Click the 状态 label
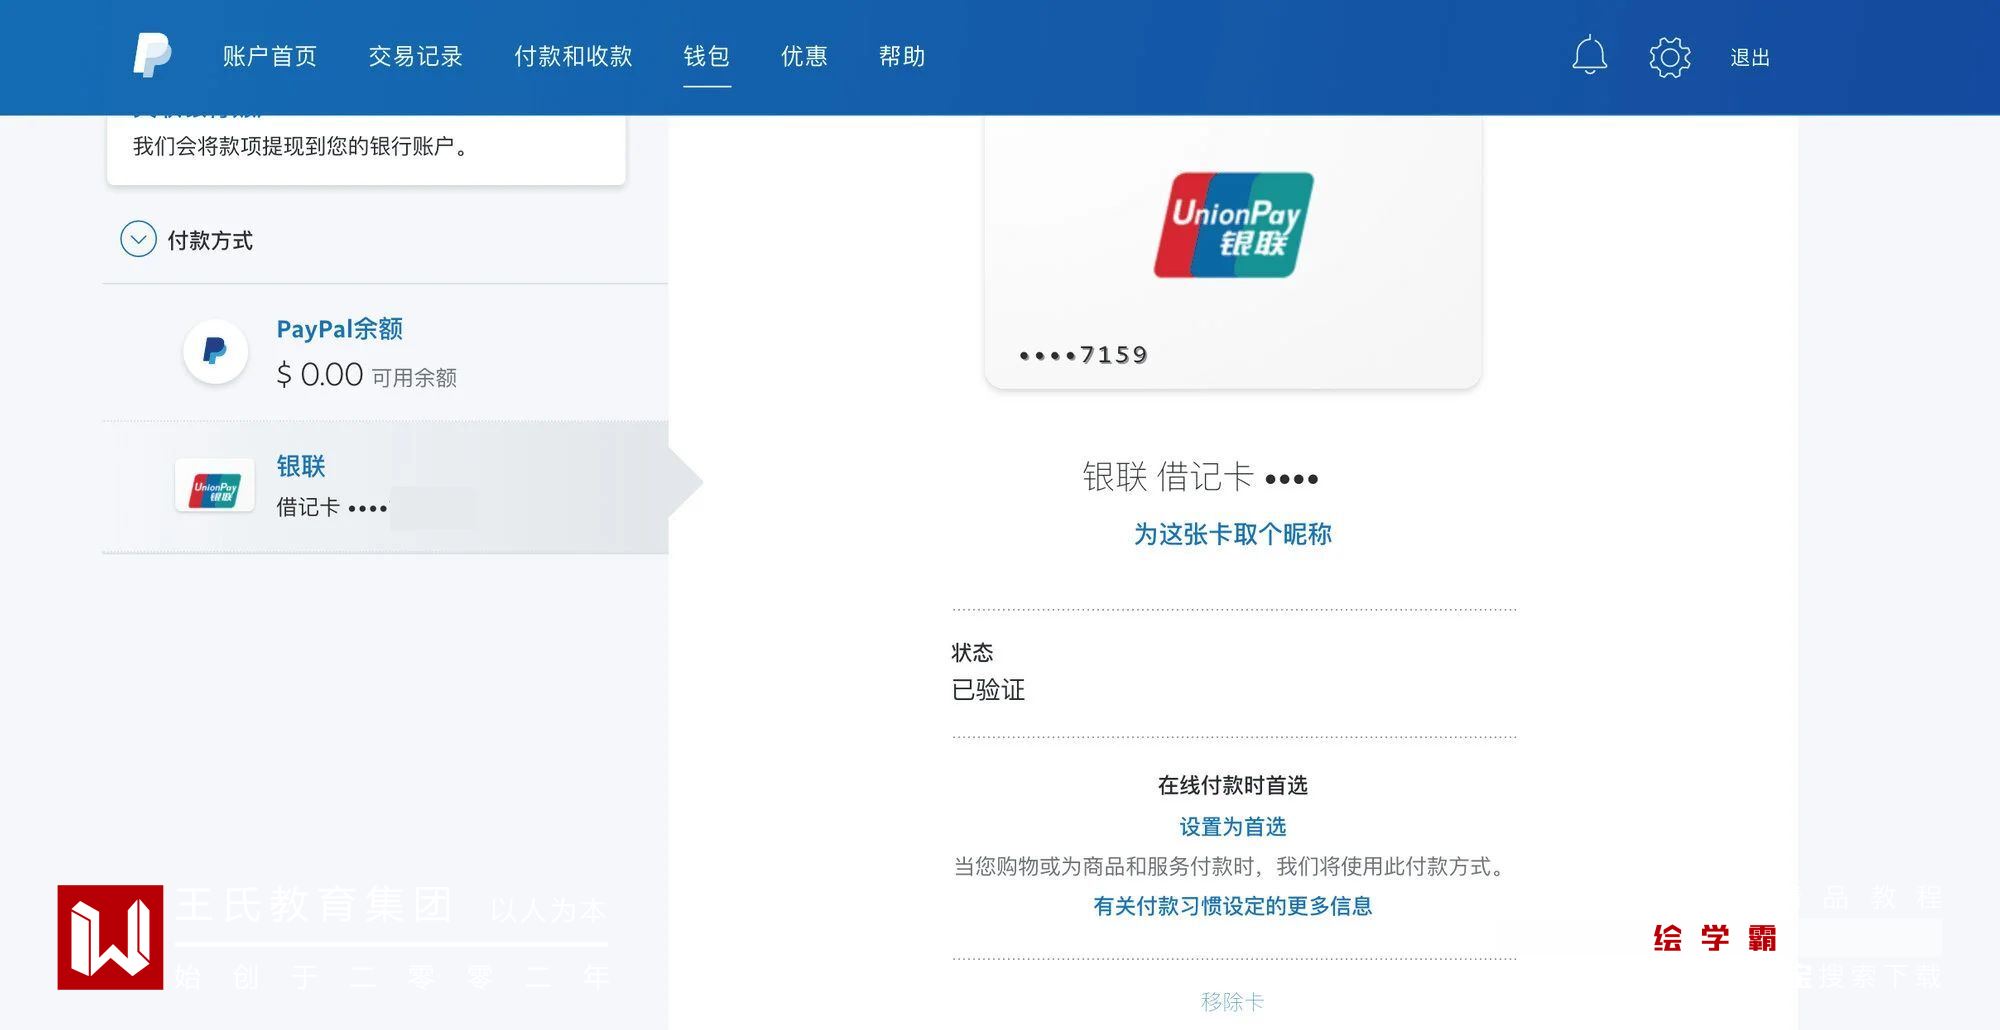This screenshot has height=1030, width=2000. pos(972,653)
